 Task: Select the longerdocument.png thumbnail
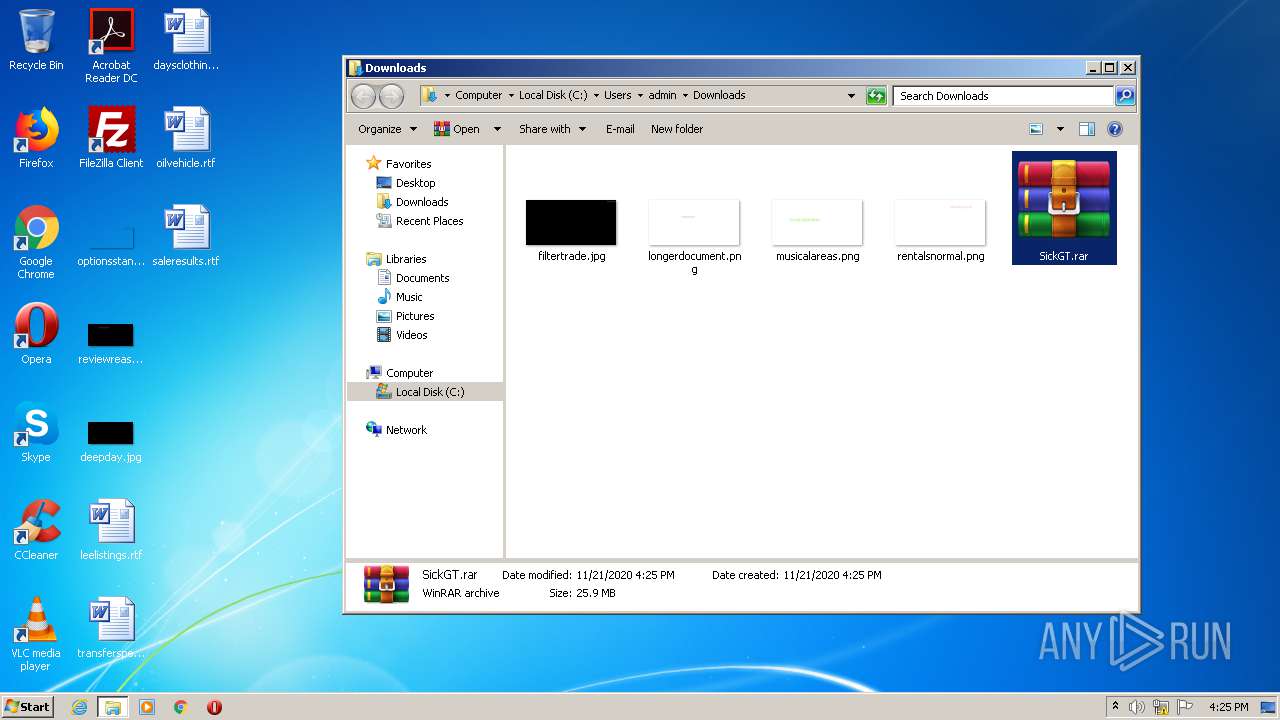tap(694, 236)
